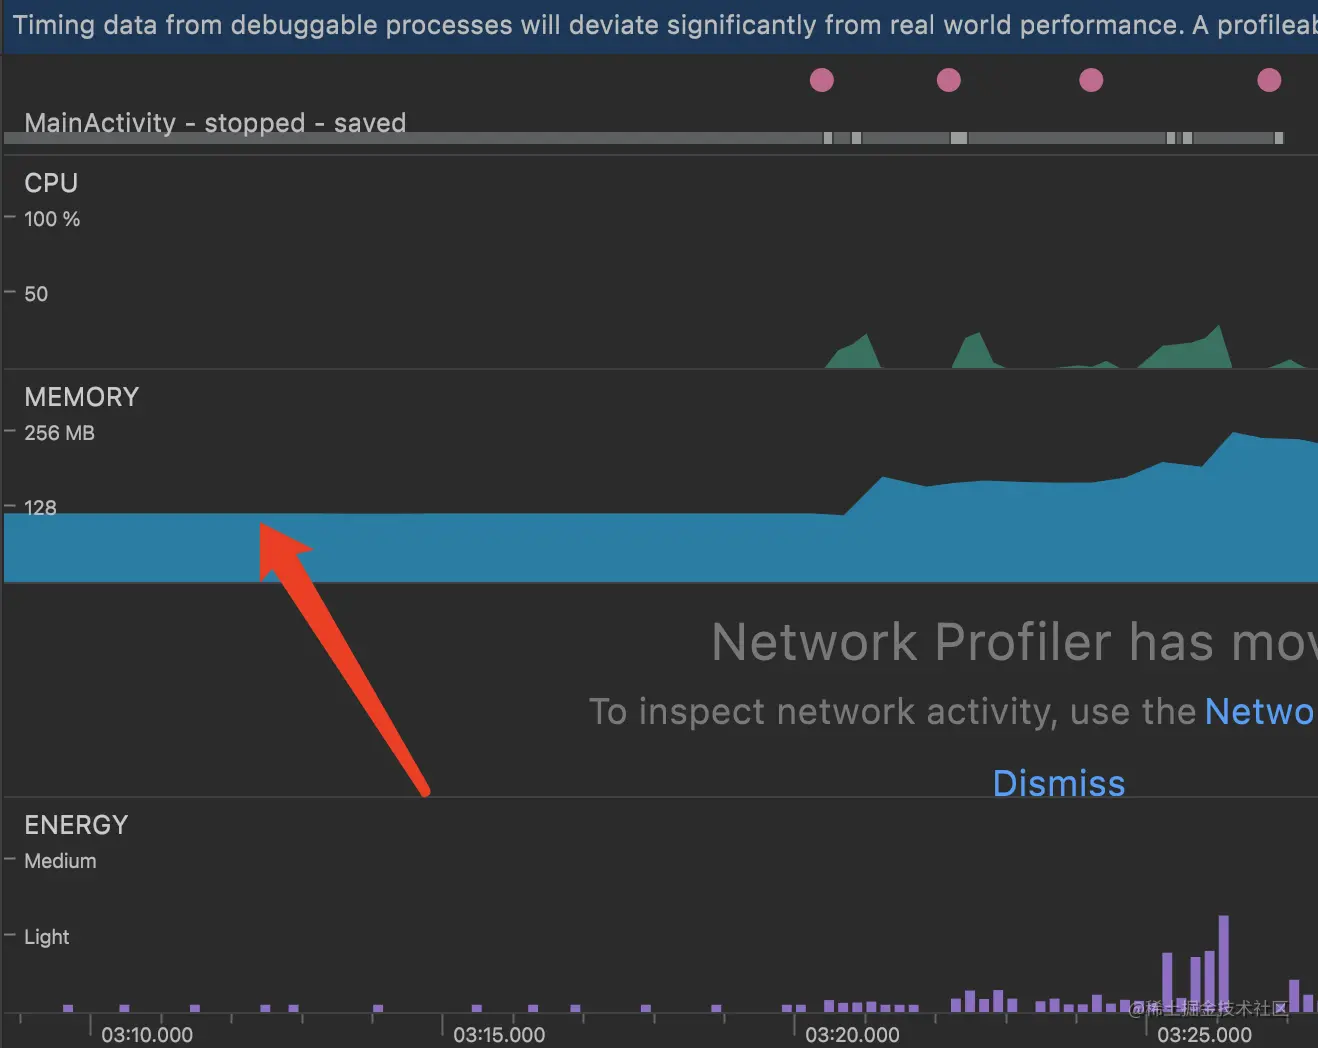Image resolution: width=1318 pixels, height=1048 pixels.
Task: Click the third pink user event dot
Action: [1091, 80]
